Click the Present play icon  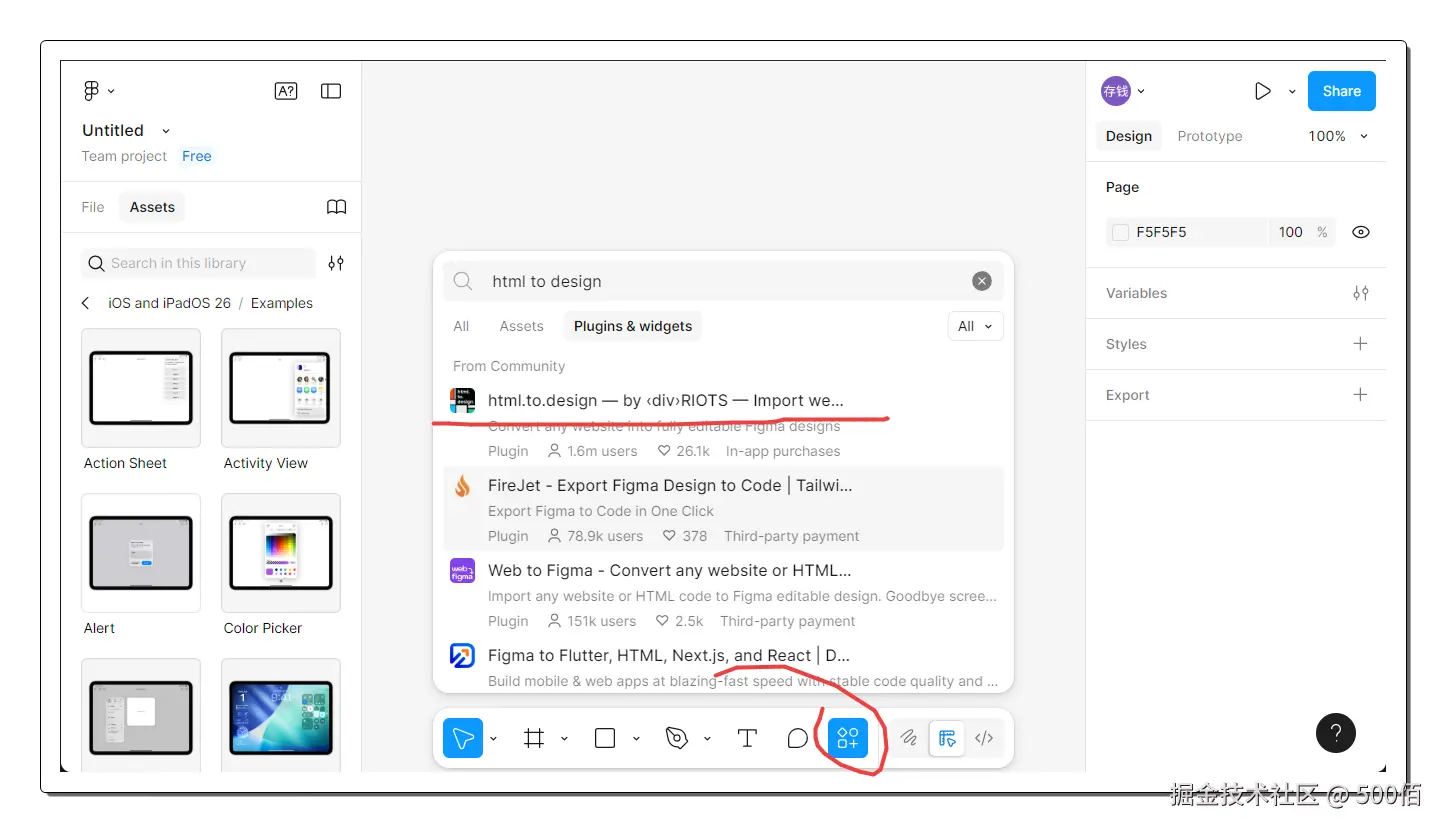coord(1263,91)
